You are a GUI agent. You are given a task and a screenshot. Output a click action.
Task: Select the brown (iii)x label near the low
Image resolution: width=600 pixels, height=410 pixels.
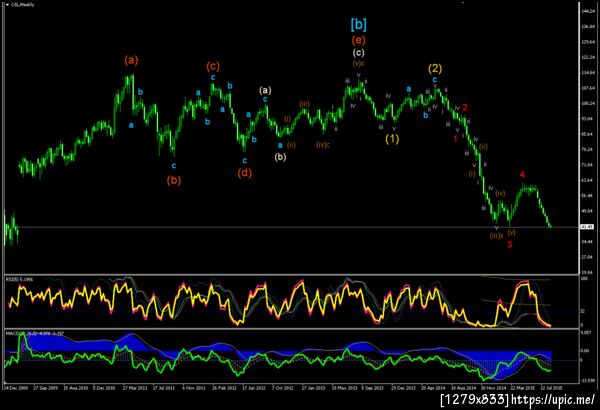tap(496, 236)
